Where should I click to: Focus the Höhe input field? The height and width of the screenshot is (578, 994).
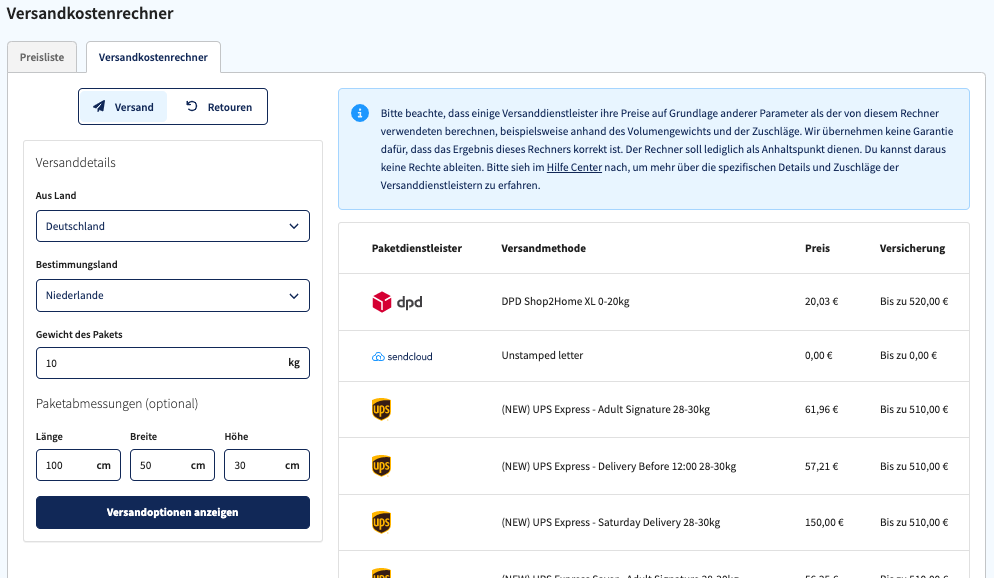267,465
